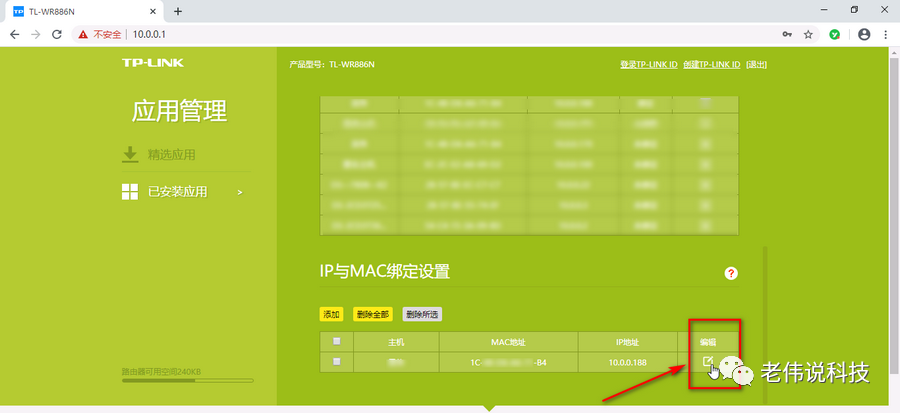Click the 精选应用 download icon

[x=130, y=154]
